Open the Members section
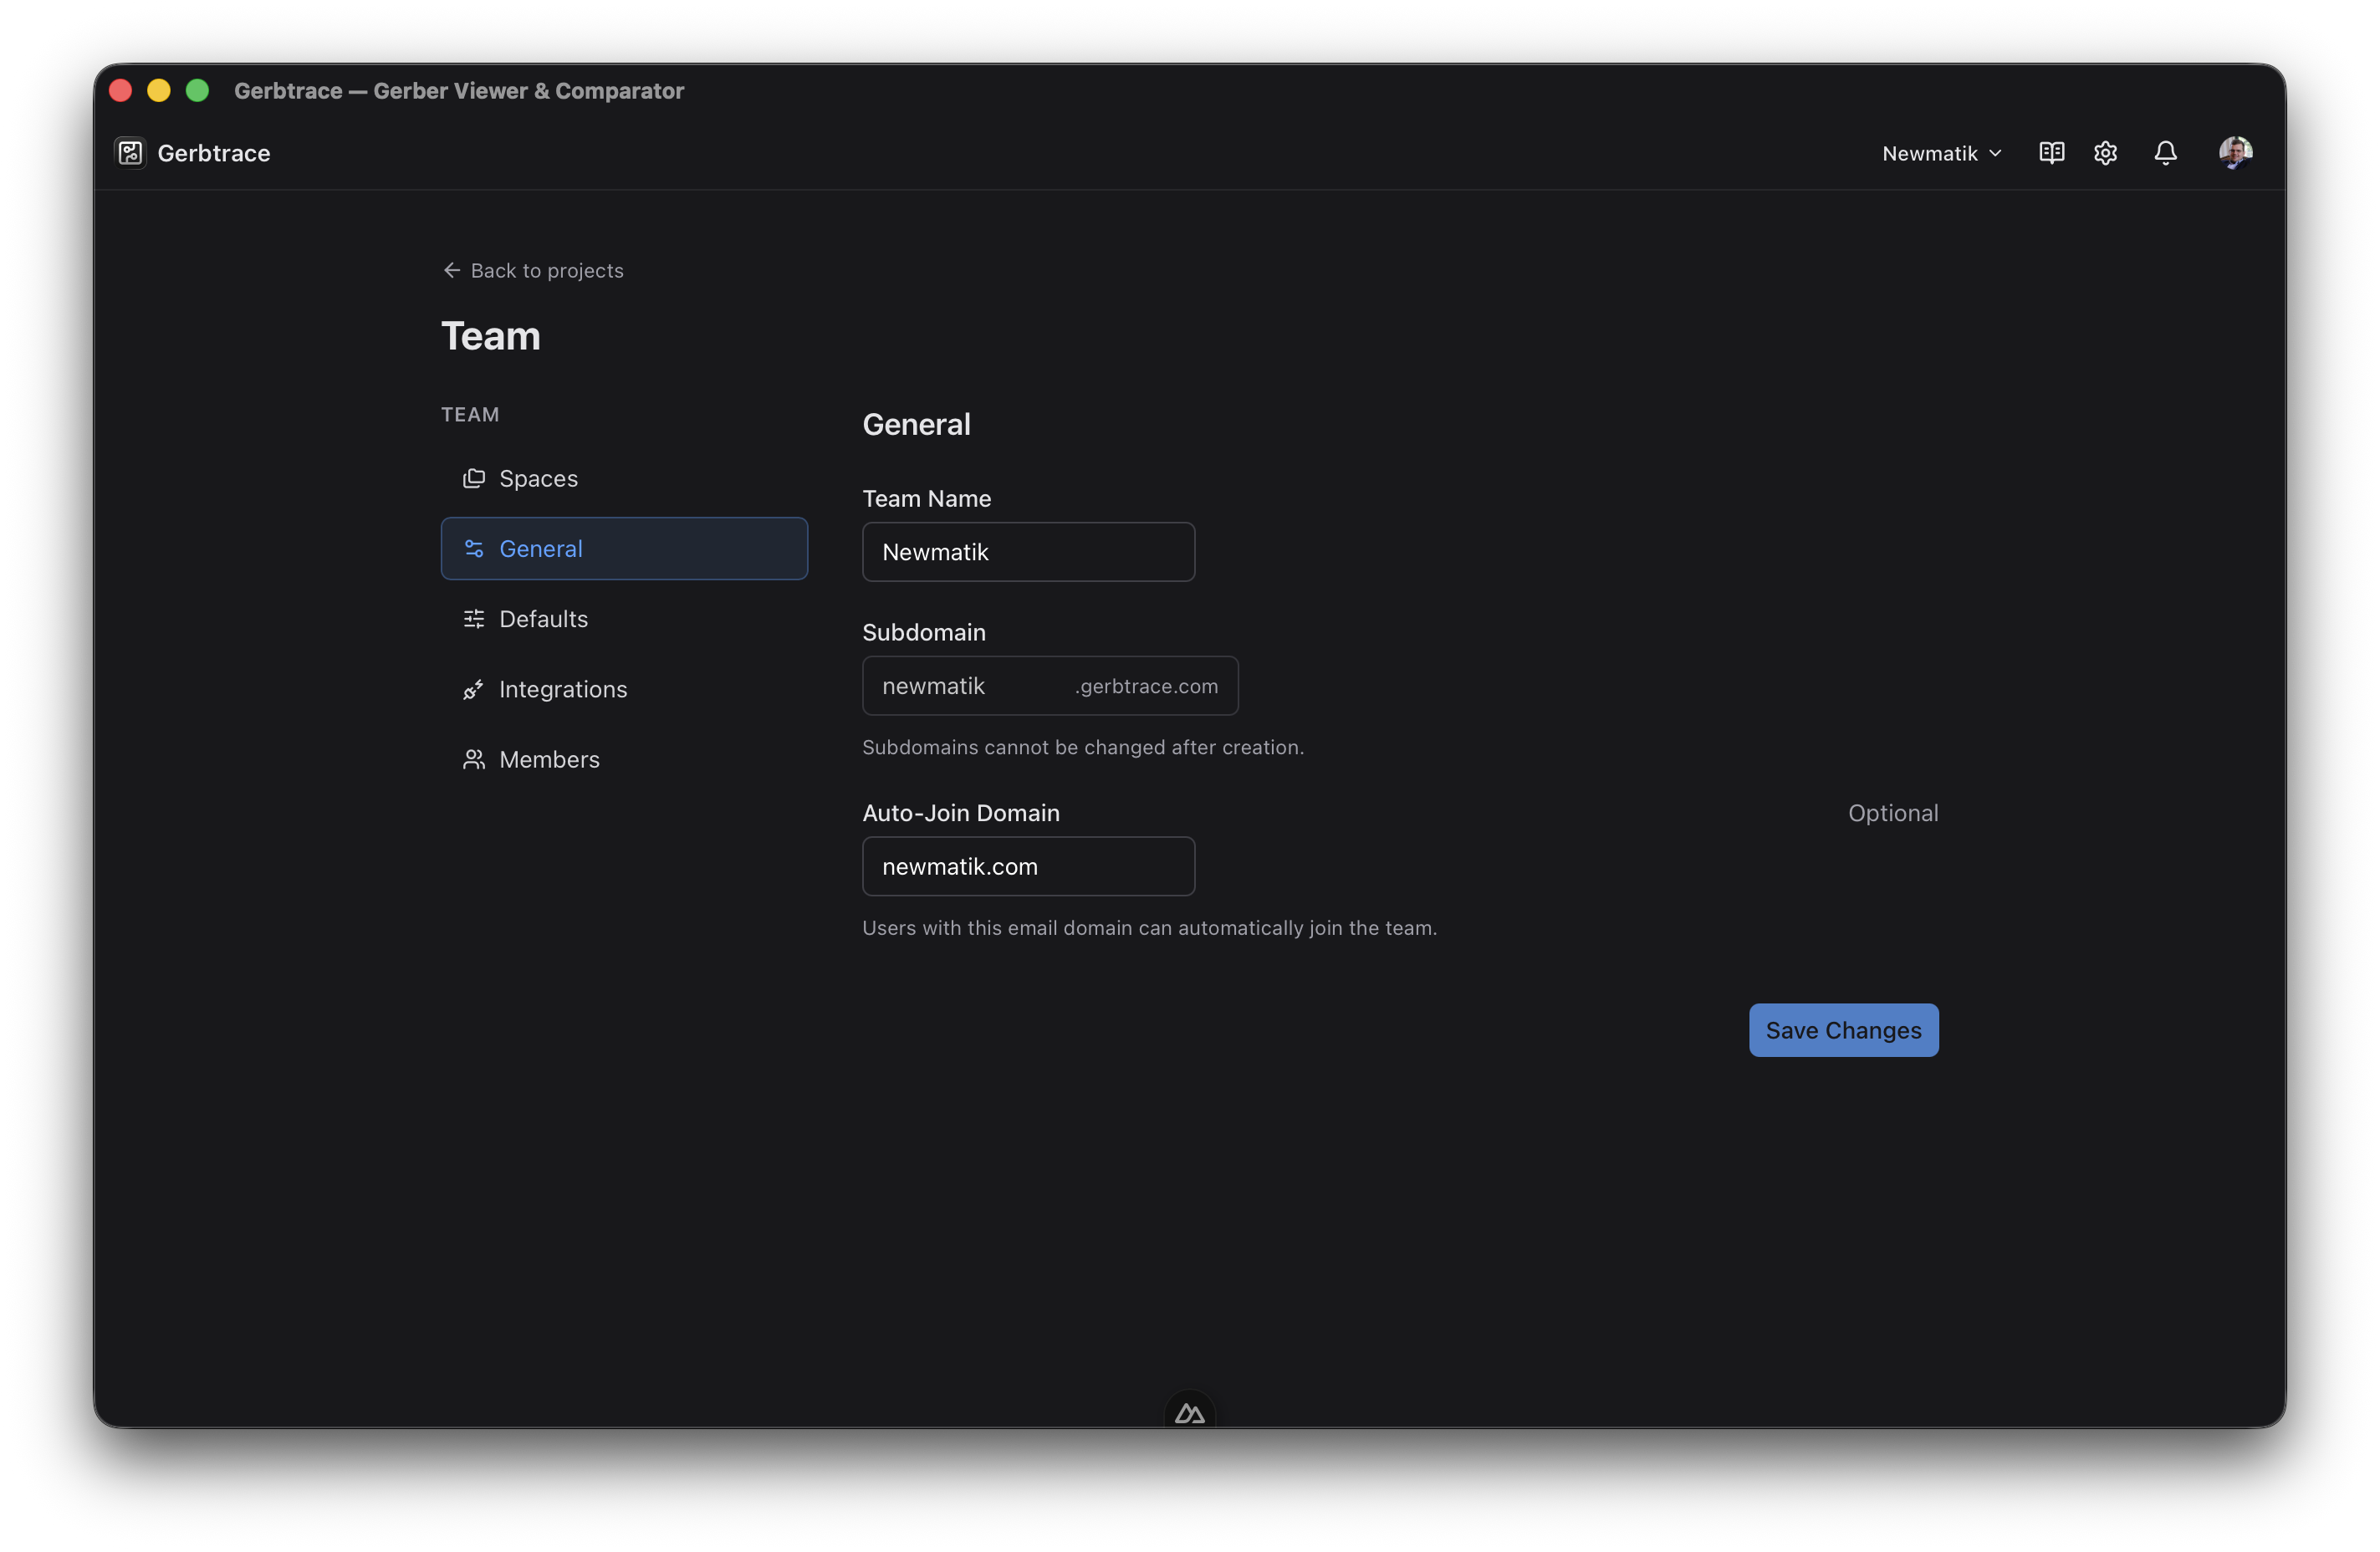Image resolution: width=2380 pixels, height=1552 pixels. click(x=624, y=759)
